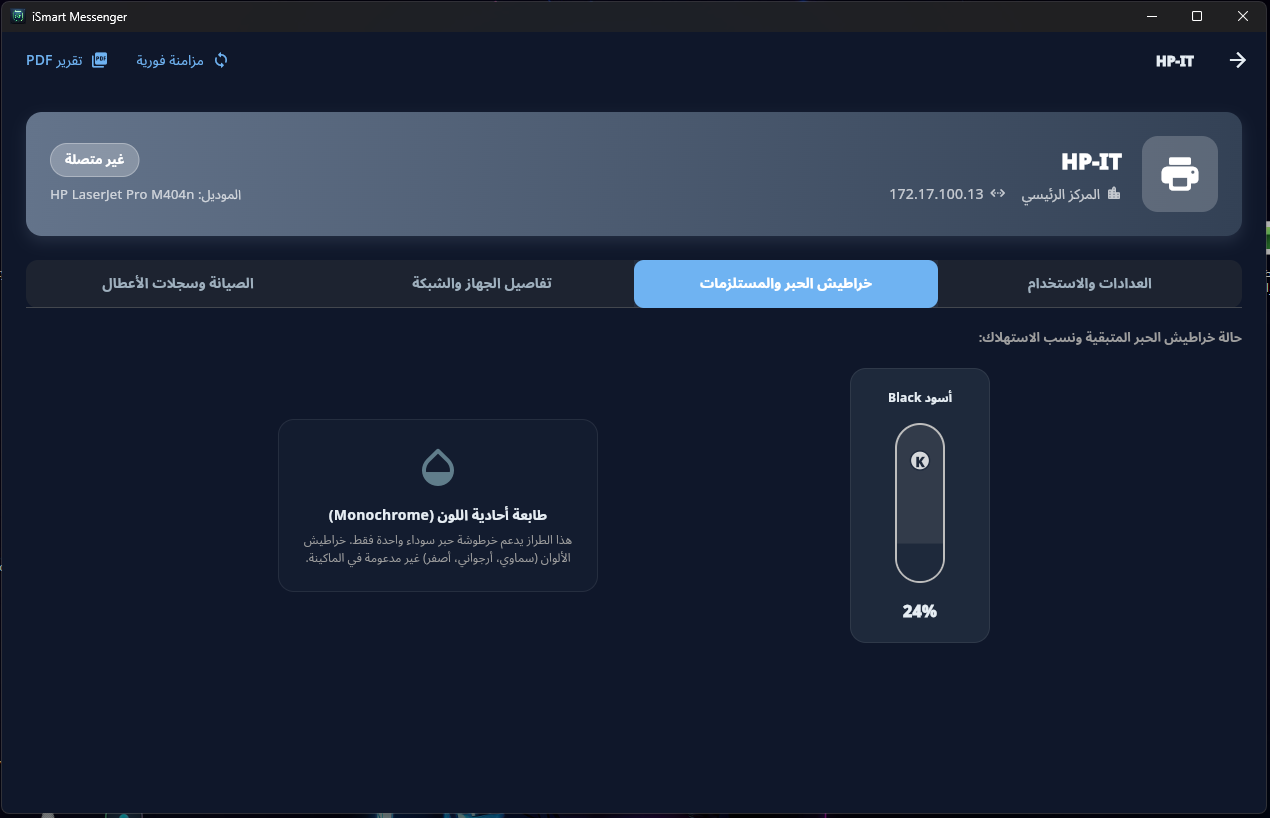Click the PDF document icon

[x=99, y=60]
